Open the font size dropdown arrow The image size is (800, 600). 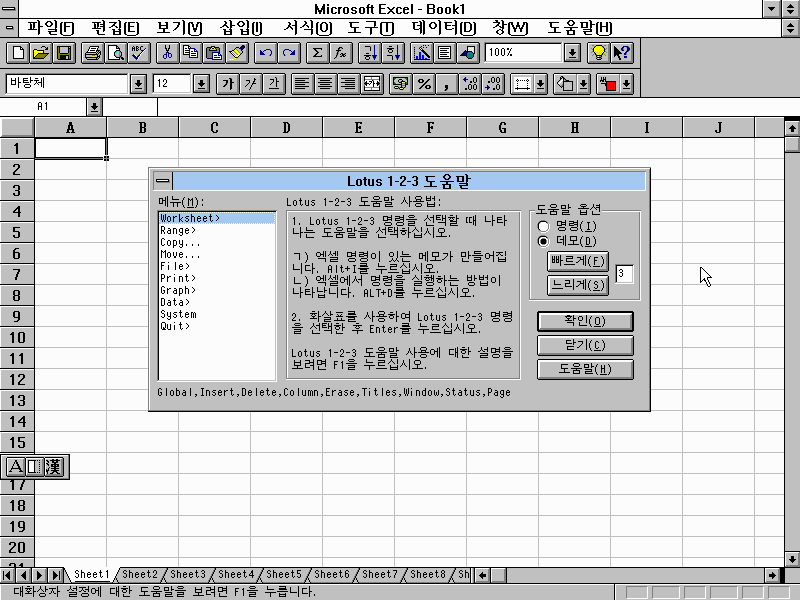click(x=202, y=84)
